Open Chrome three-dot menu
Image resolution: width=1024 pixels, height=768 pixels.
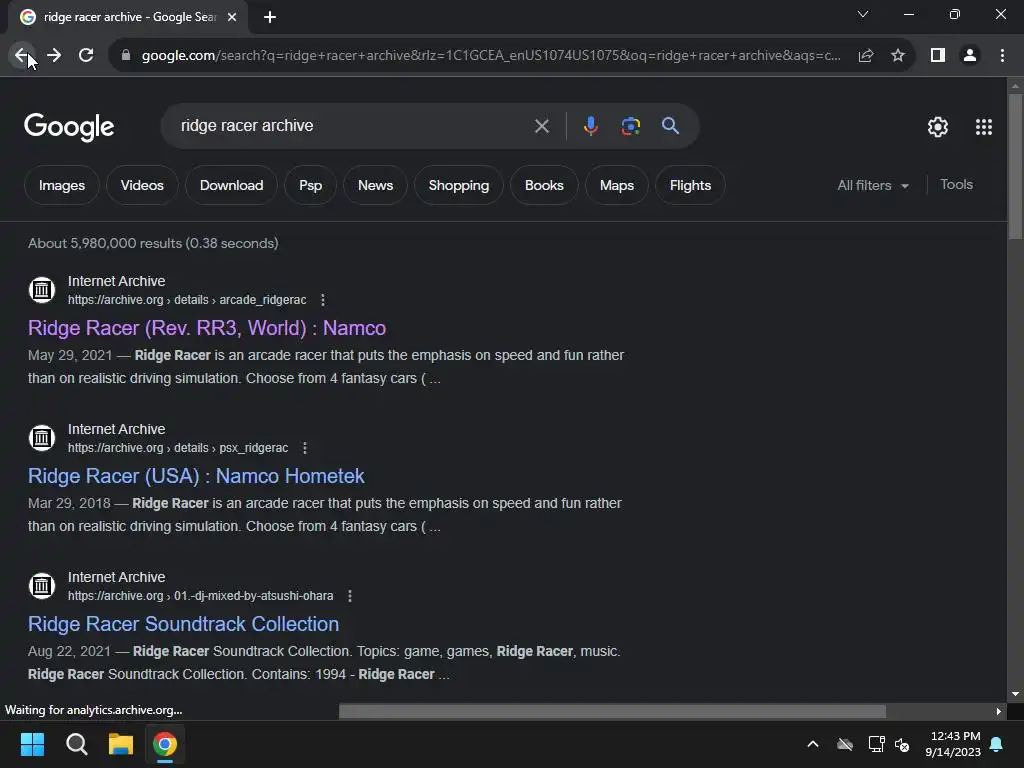click(1002, 56)
